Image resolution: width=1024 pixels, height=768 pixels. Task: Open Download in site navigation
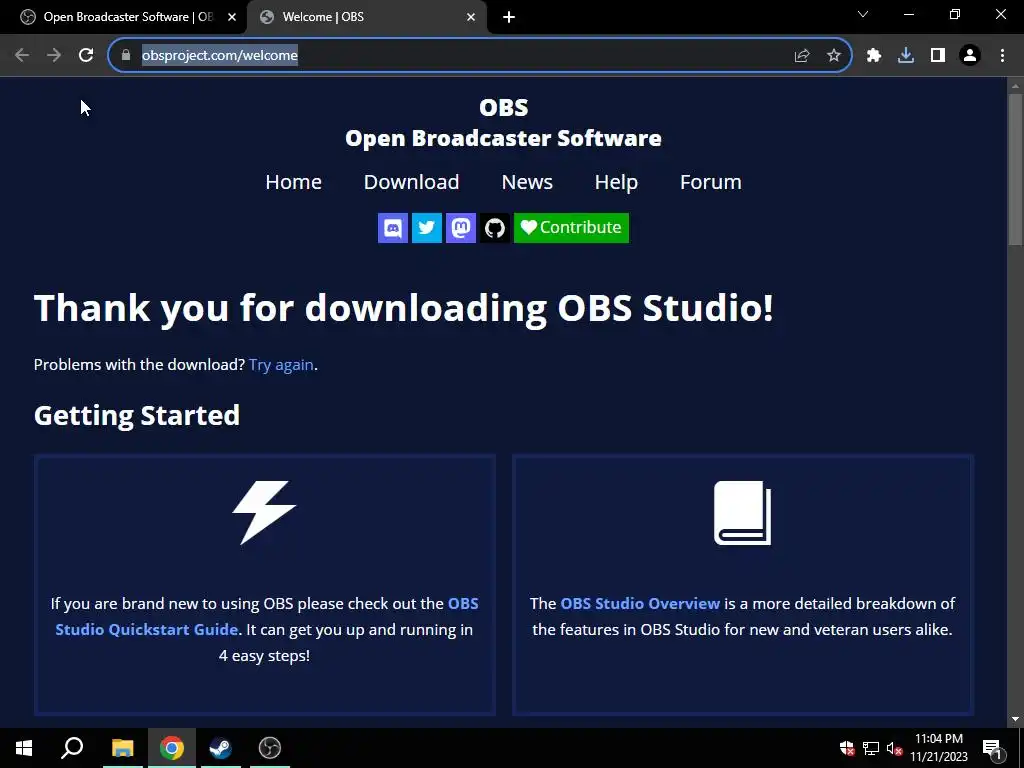(411, 182)
